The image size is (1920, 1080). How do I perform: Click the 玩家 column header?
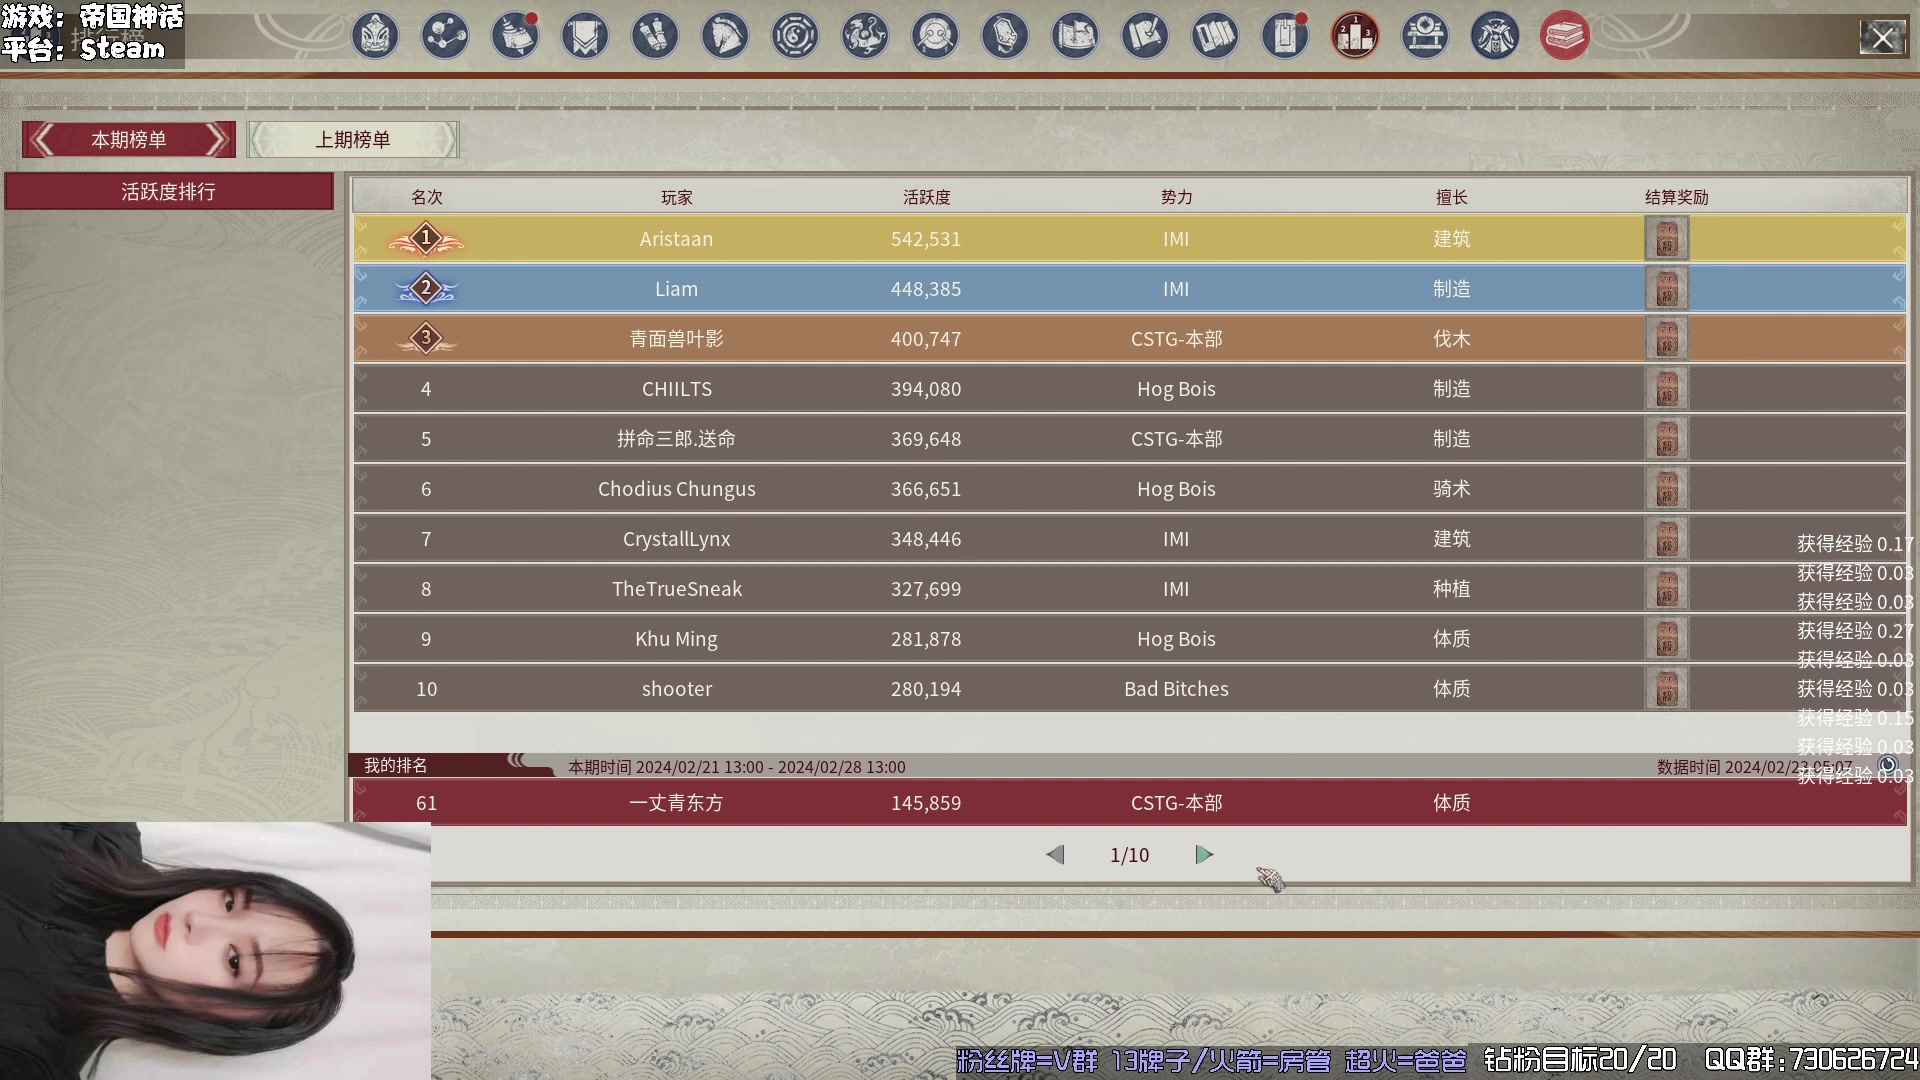pyautogui.click(x=677, y=197)
